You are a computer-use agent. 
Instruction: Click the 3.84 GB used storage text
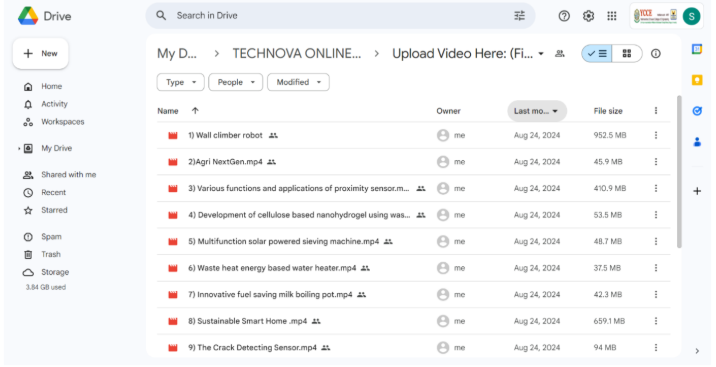pyautogui.click(x=46, y=288)
